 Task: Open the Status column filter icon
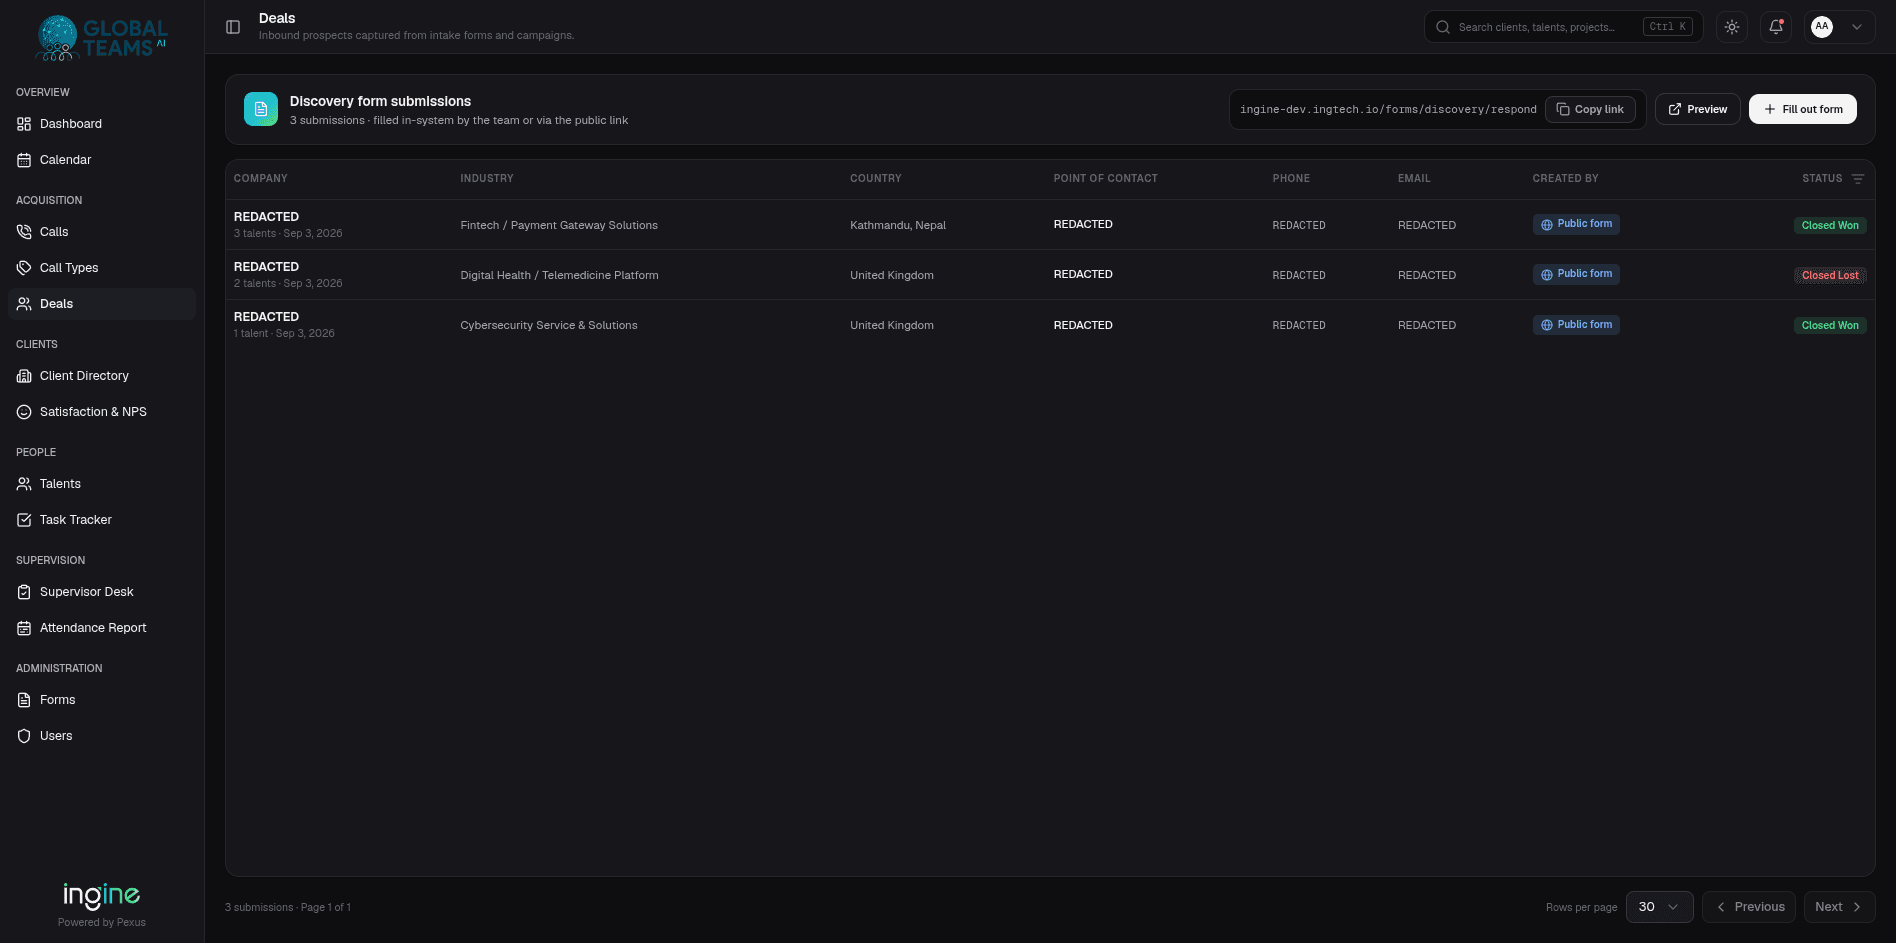coord(1858,179)
